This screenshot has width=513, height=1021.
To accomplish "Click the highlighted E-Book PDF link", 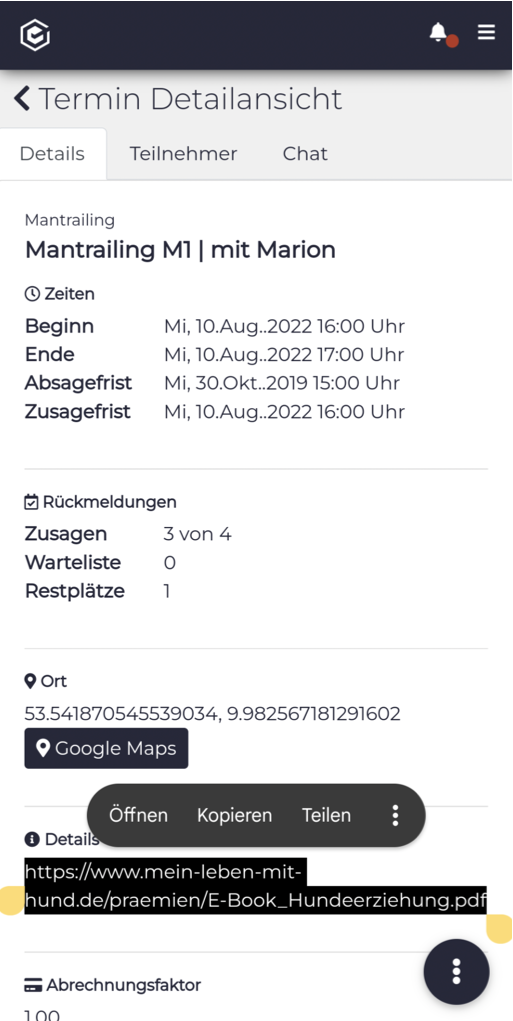I will tap(255, 886).
